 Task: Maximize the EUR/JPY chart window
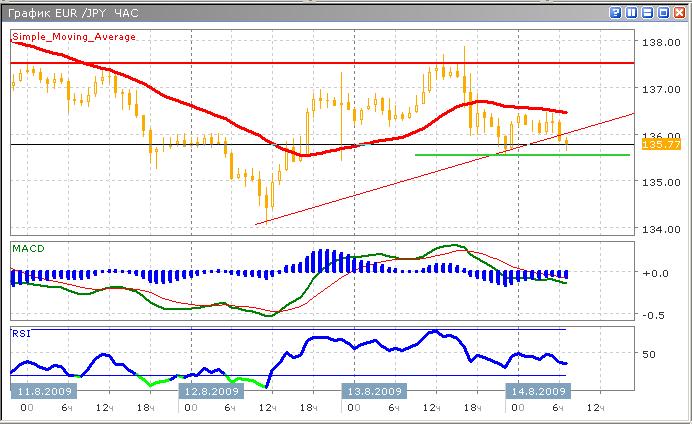pyautogui.click(x=662, y=13)
